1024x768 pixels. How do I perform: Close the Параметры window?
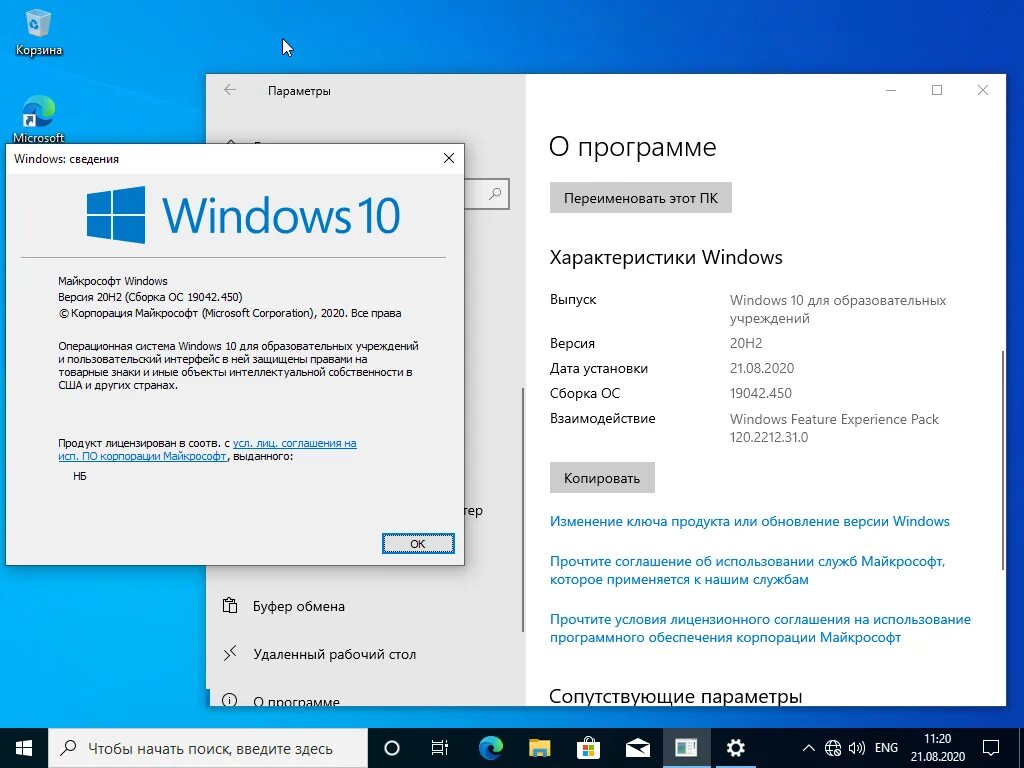(x=983, y=90)
